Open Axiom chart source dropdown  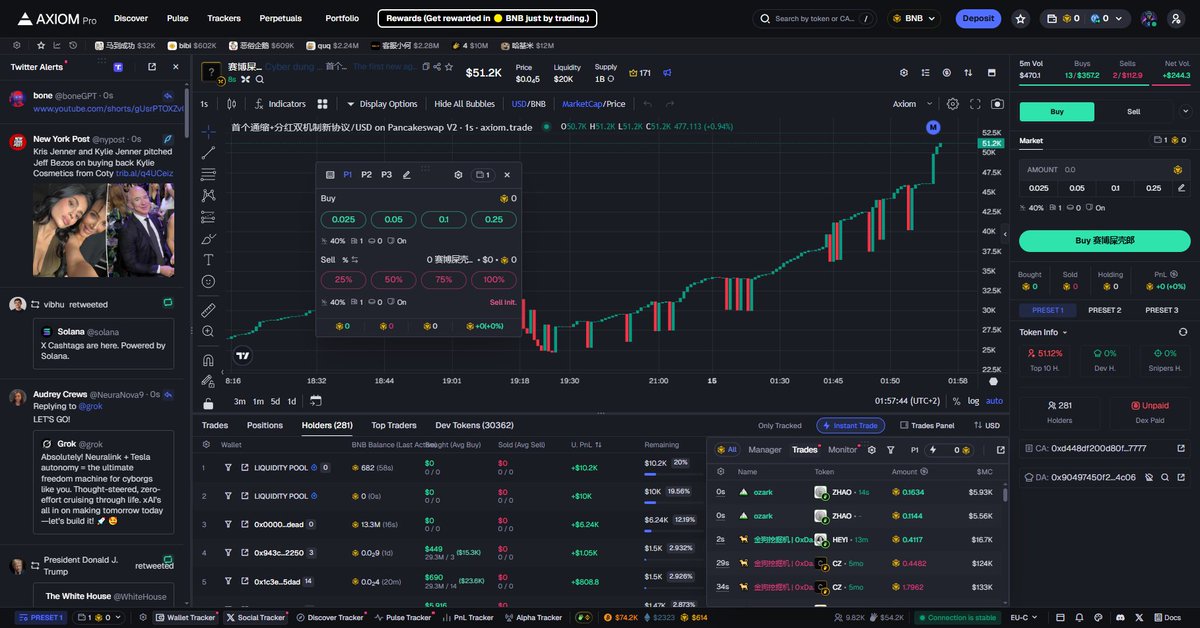tap(911, 104)
